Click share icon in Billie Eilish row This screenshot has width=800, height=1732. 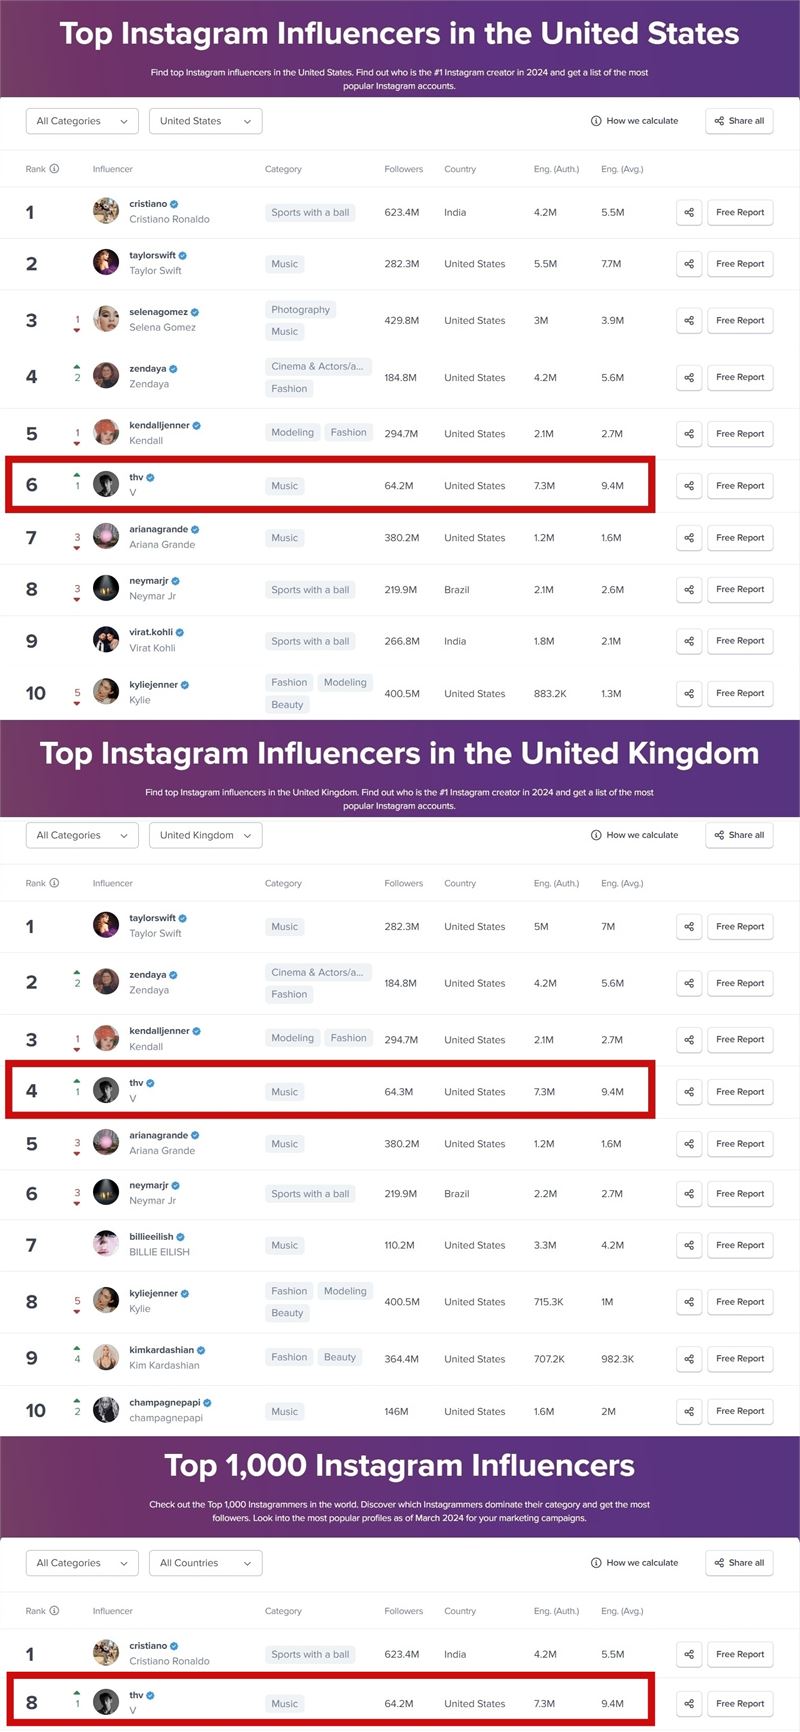pos(689,1245)
